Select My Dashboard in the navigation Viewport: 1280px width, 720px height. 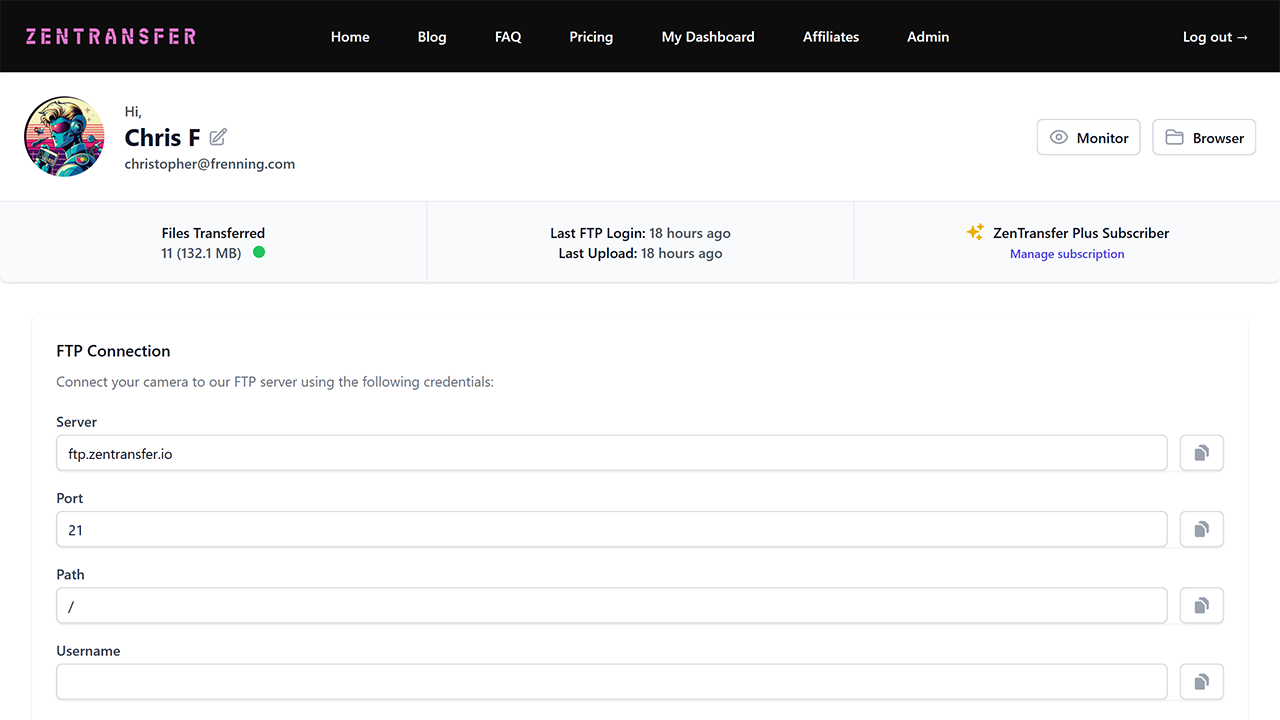[708, 37]
